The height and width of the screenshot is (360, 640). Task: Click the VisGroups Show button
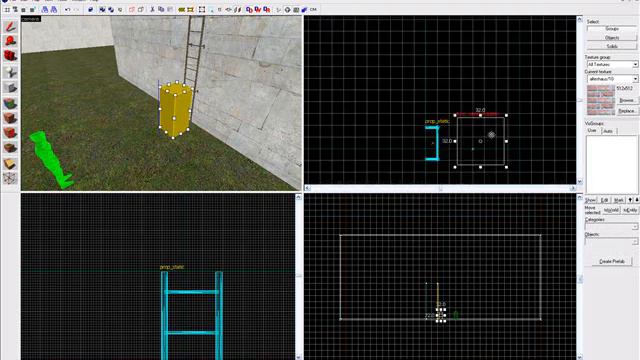coord(591,200)
